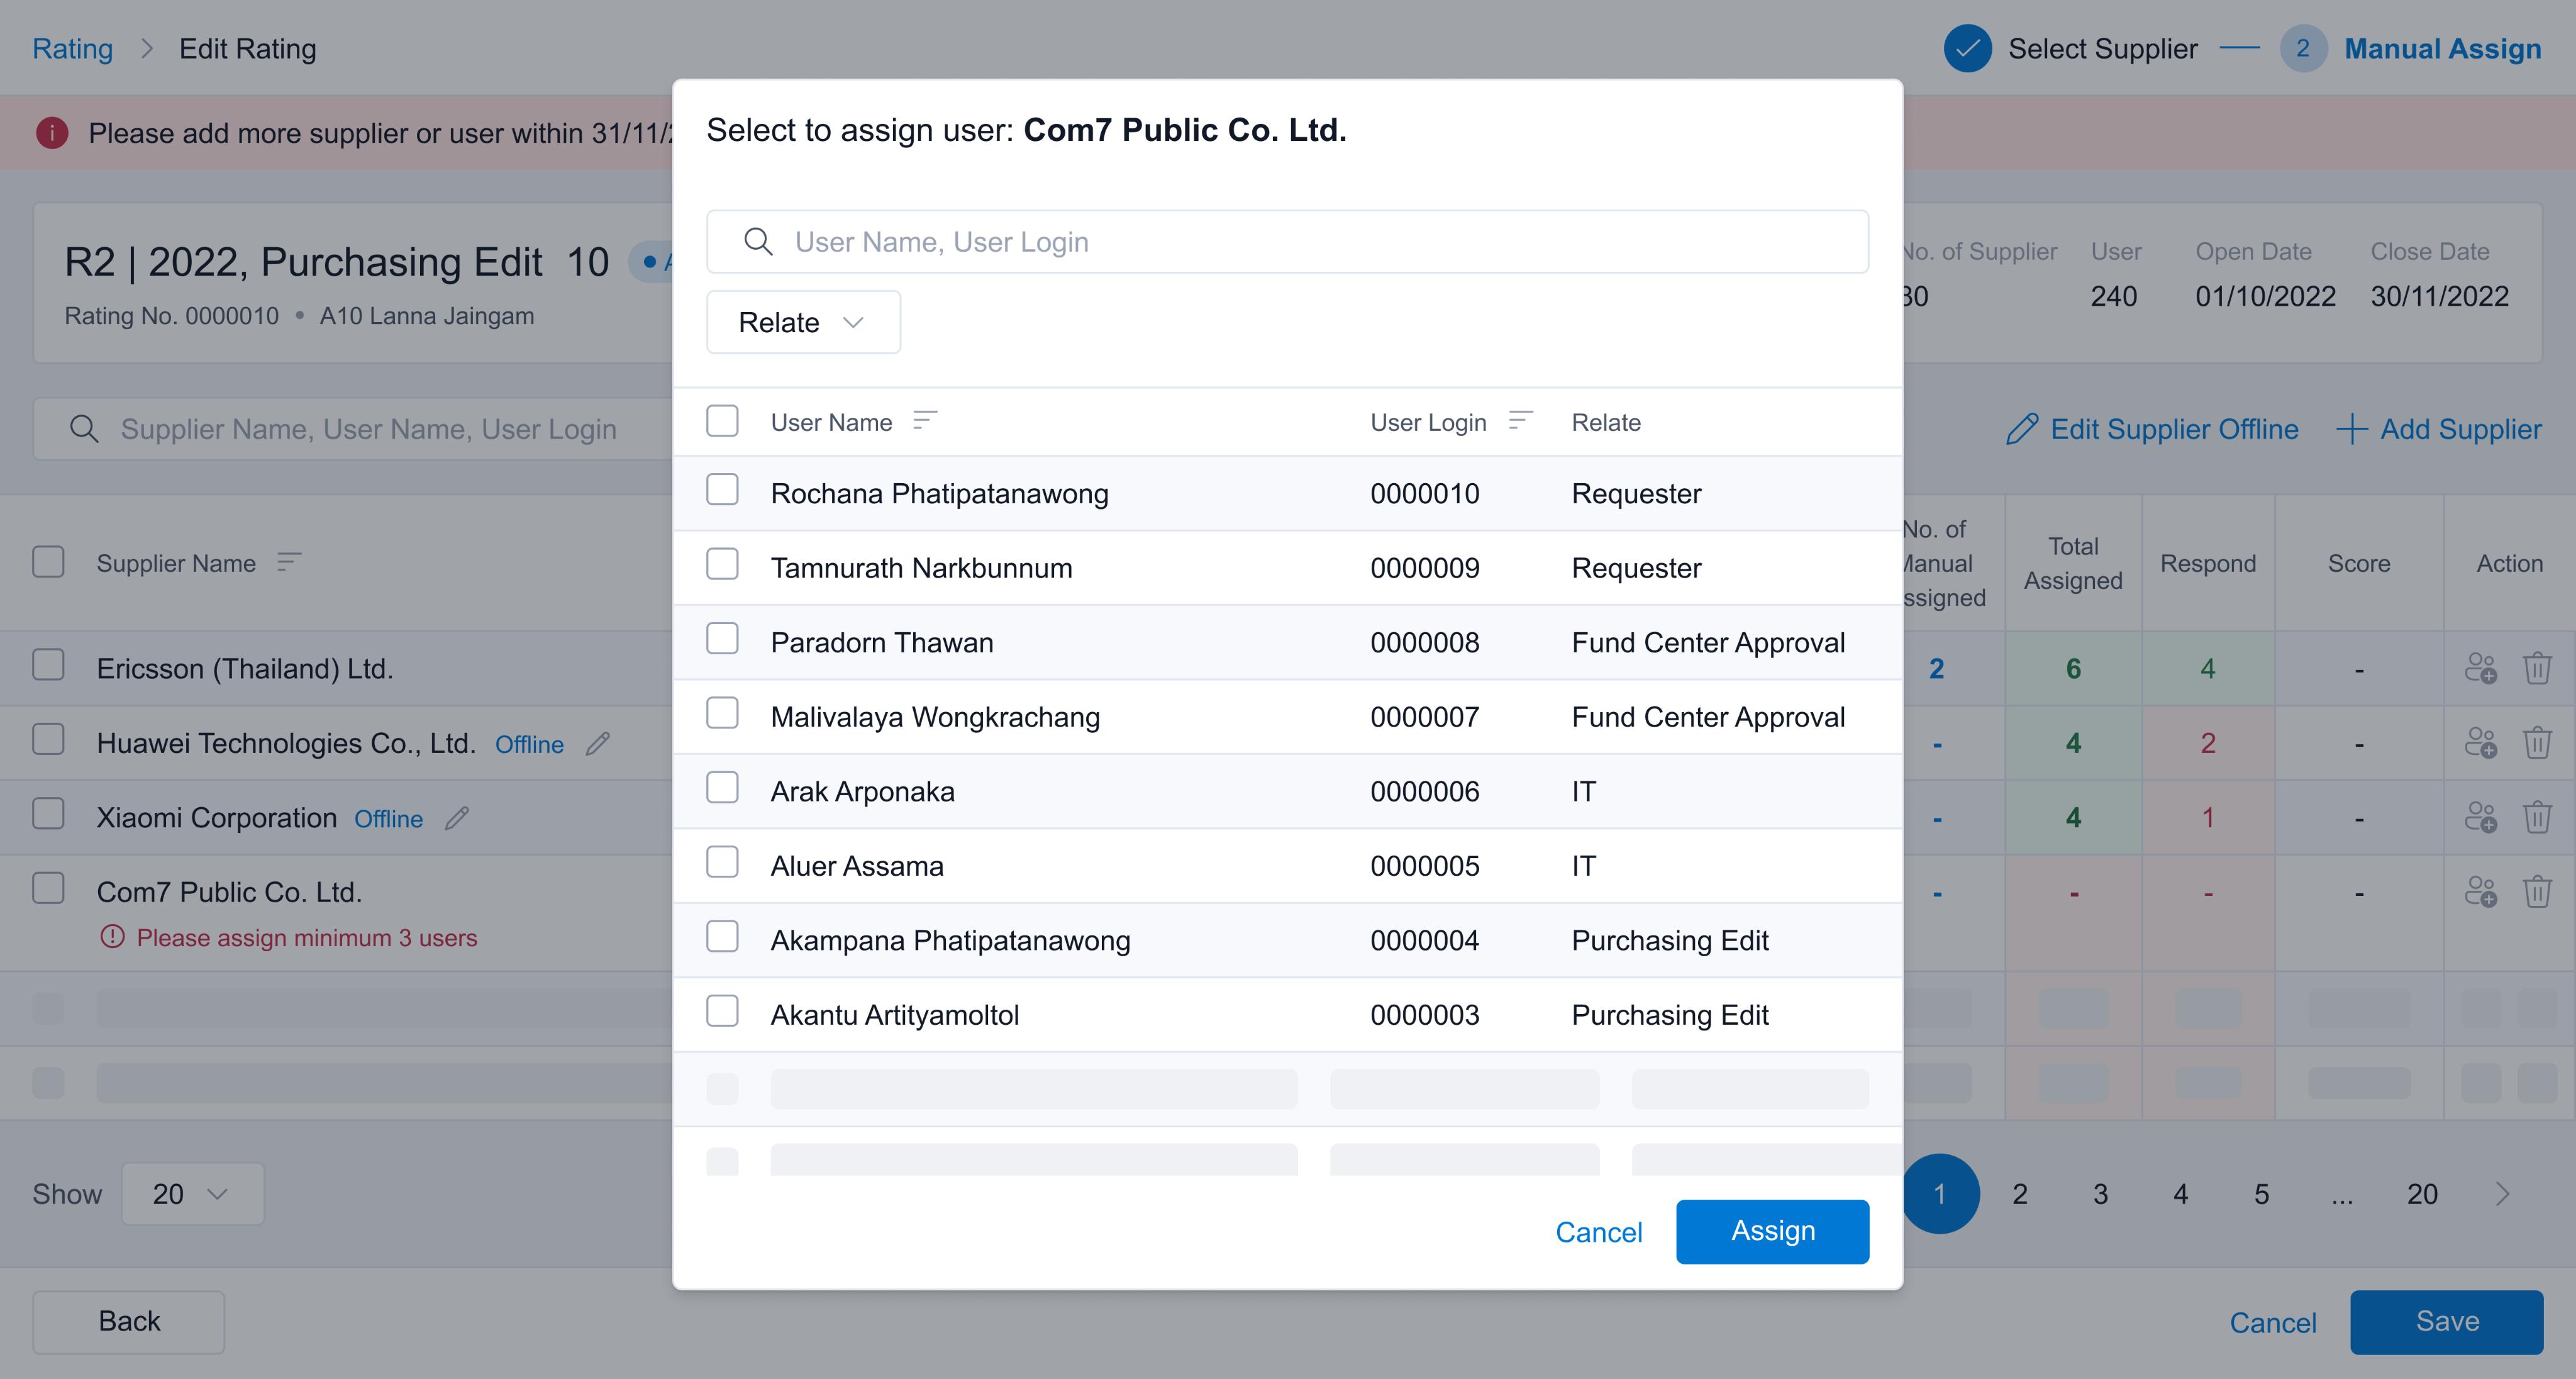Tick the Ericsson (Thailand) Ltd. supplier checkbox
This screenshot has width=2576, height=1379.
(48, 665)
